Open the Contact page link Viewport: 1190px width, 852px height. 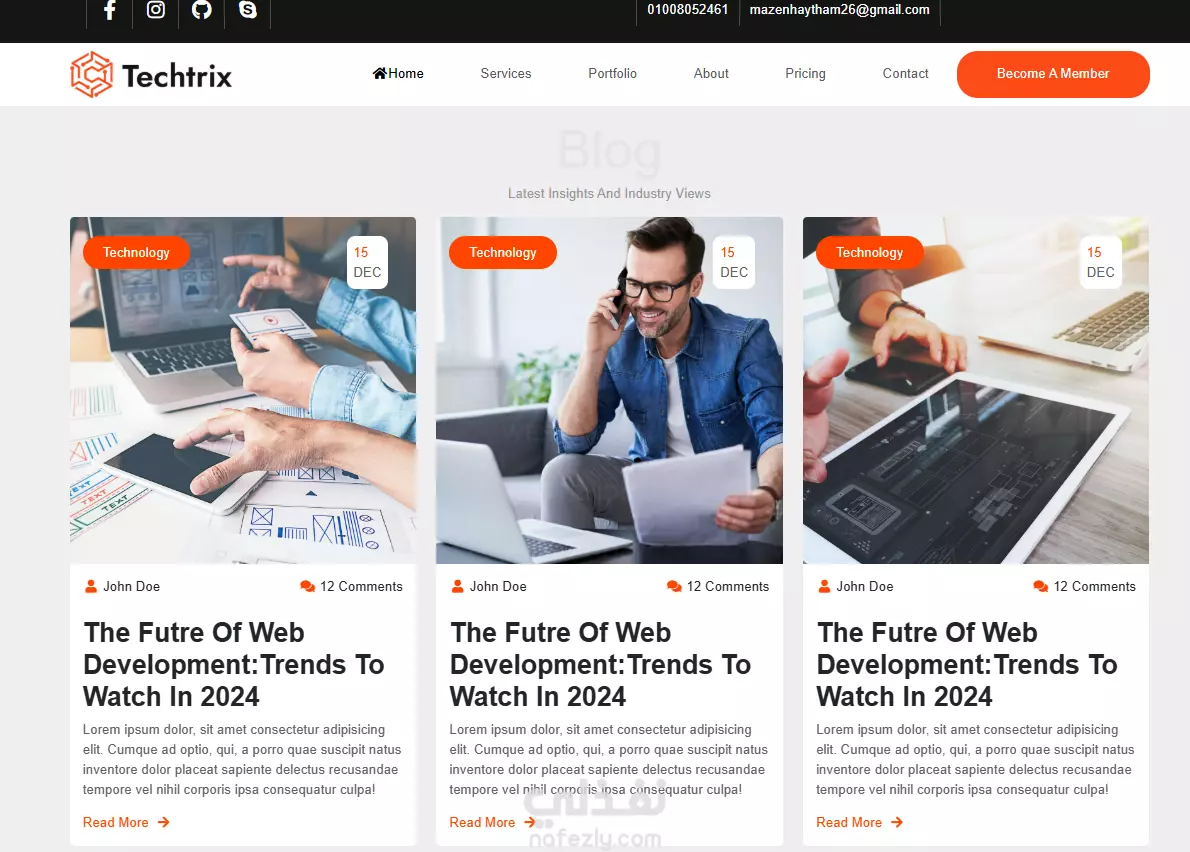pos(905,74)
